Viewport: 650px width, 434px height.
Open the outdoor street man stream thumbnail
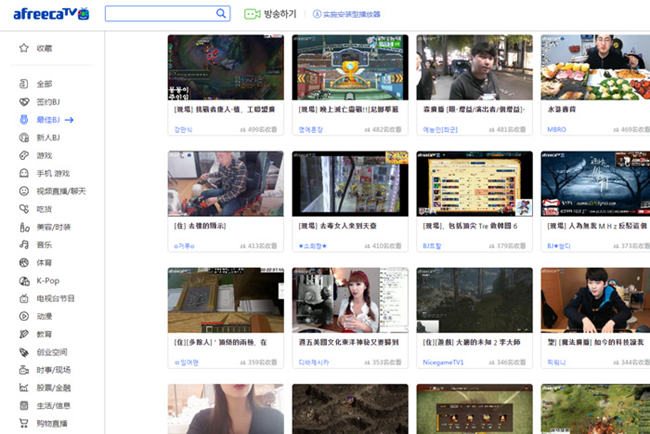[474, 67]
